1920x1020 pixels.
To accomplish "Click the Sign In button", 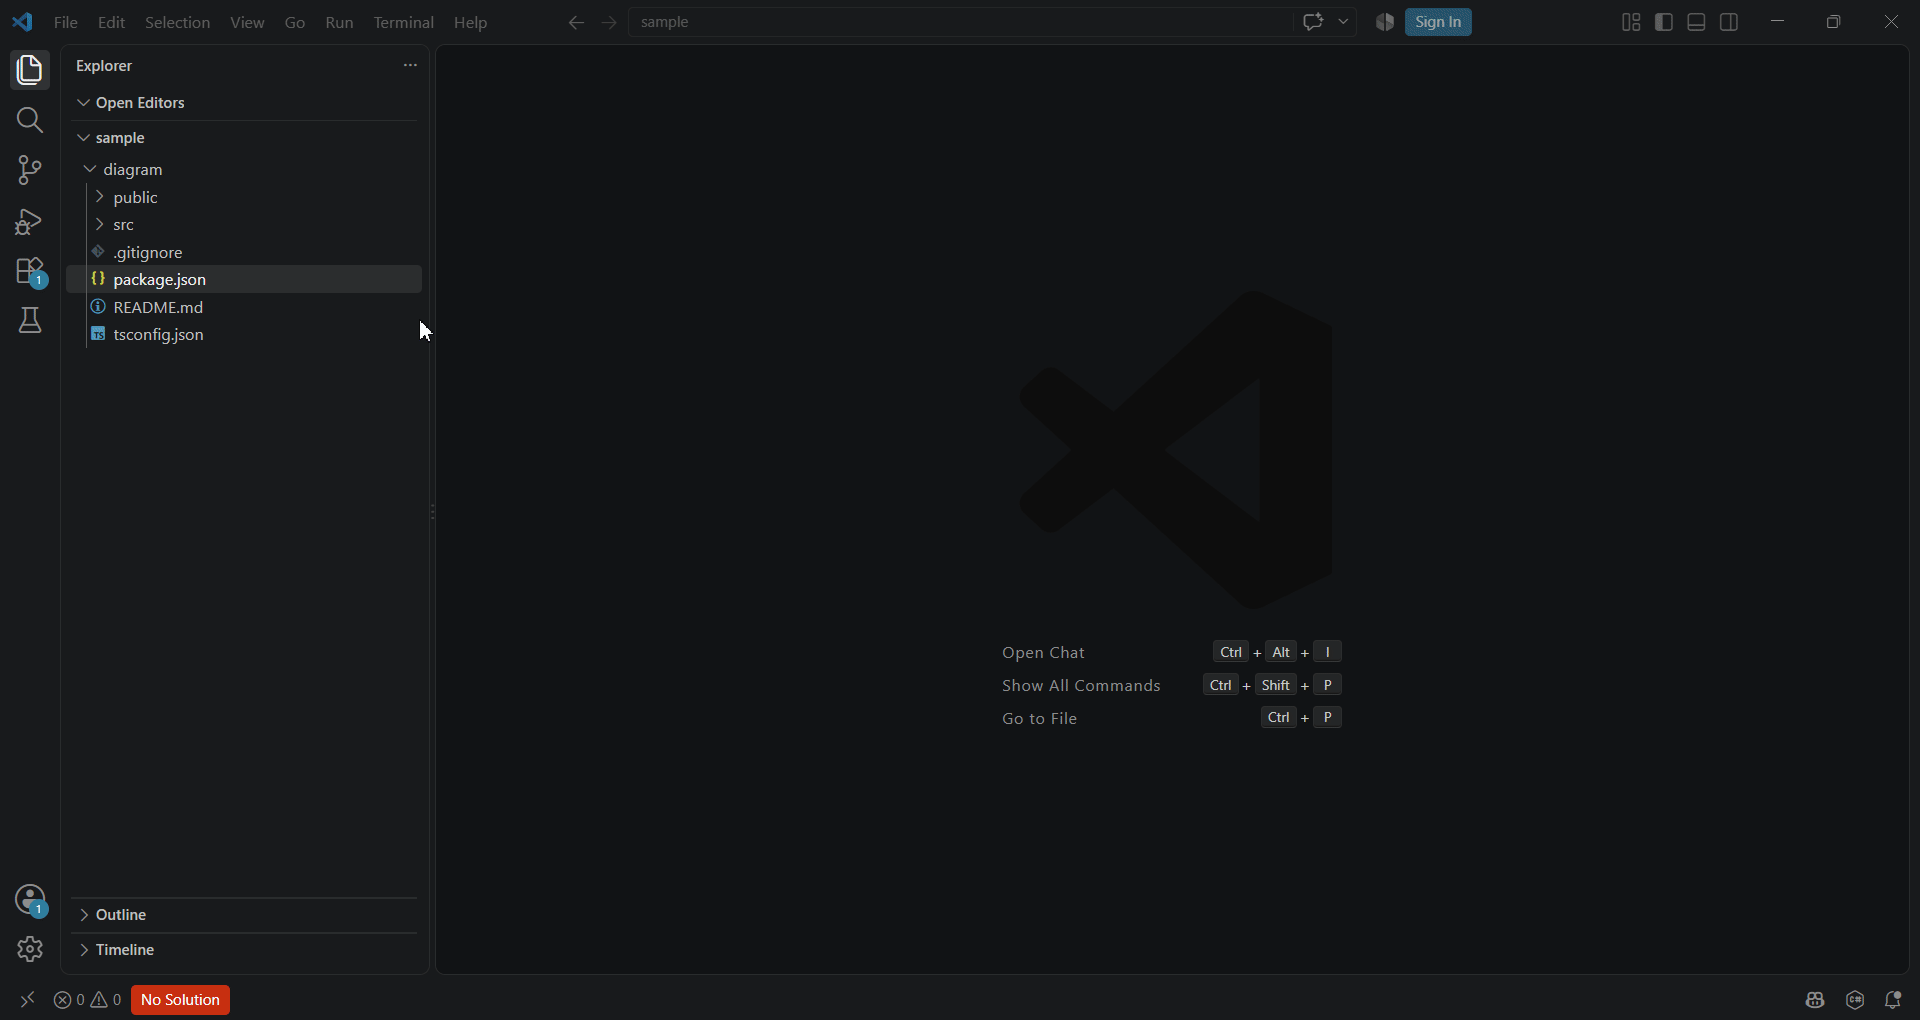I will pyautogui.click(x=1438, y=22).
